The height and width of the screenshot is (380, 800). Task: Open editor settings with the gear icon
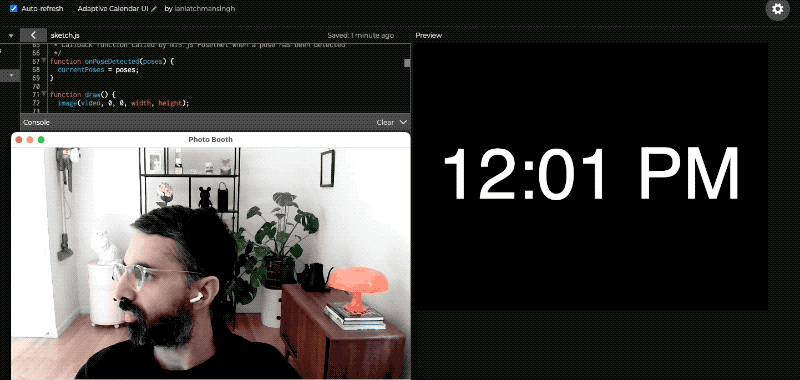(778, 9)
